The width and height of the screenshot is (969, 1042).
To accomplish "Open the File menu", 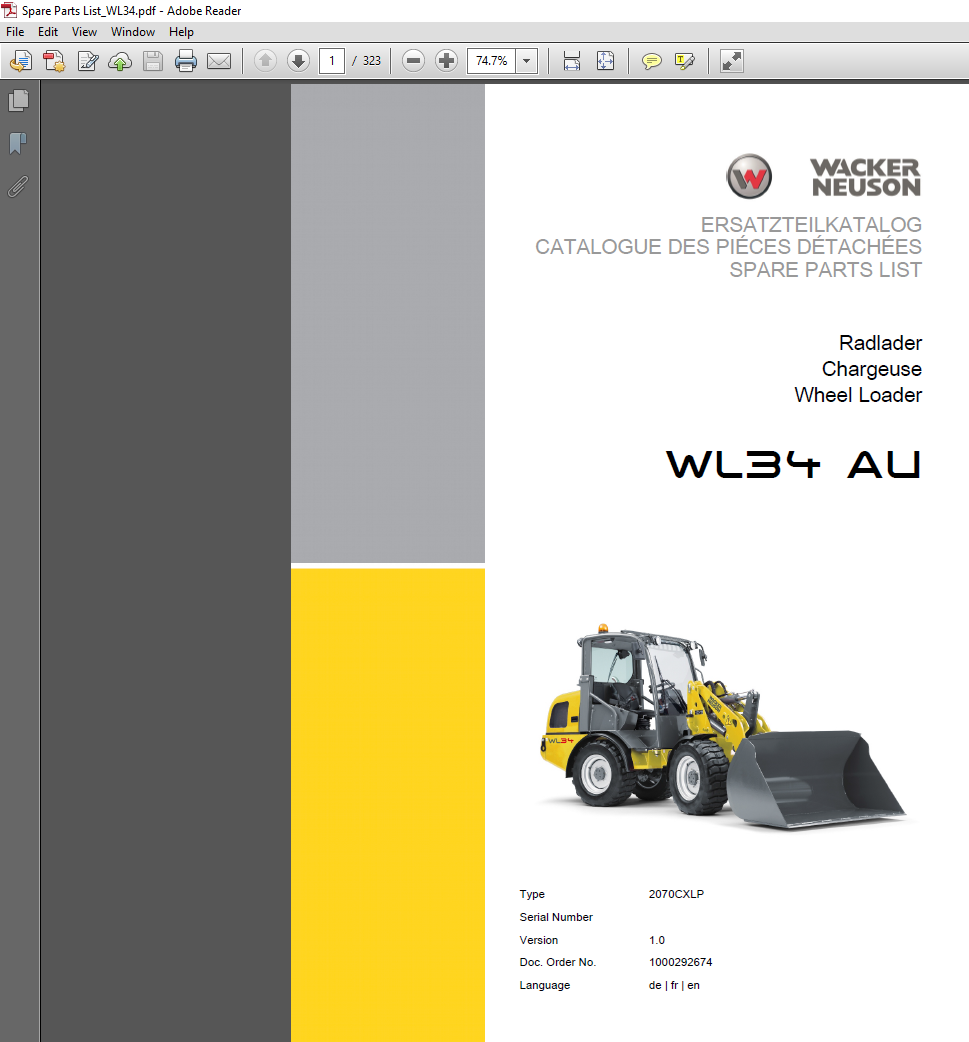I will (15, 32).
